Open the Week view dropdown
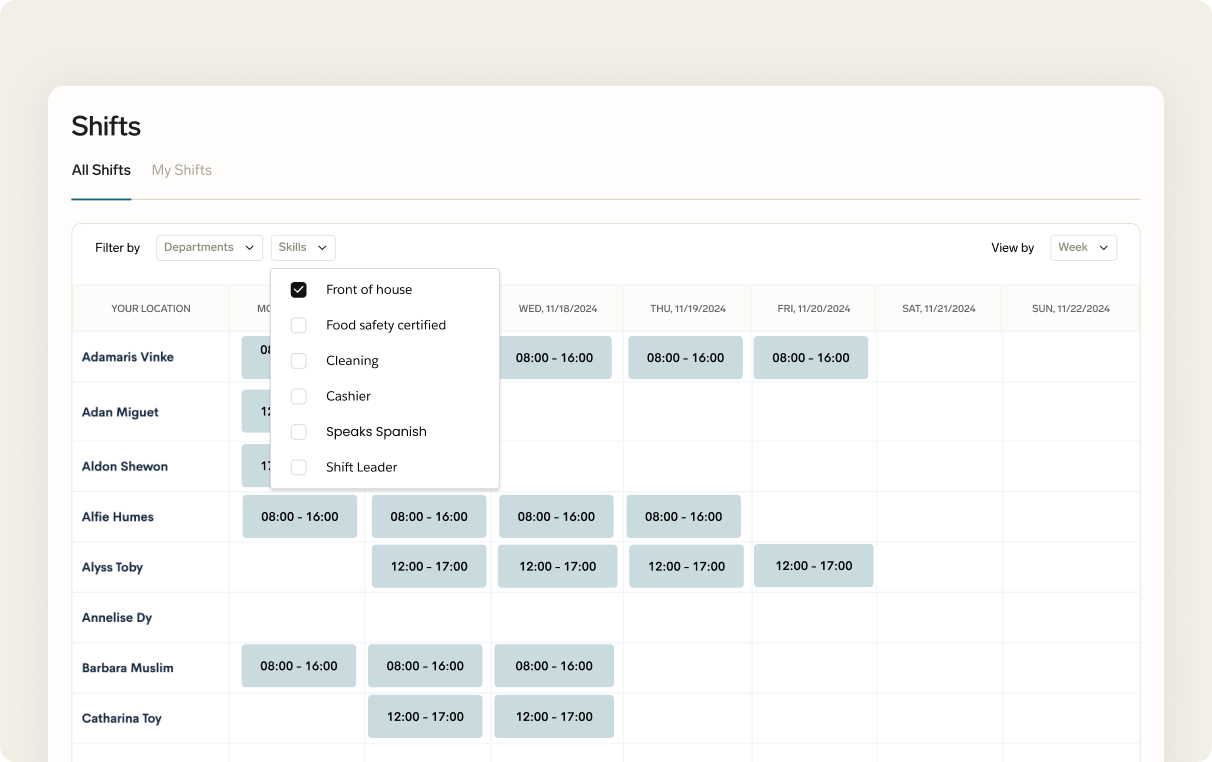This screenshot has height=762, width=1212. [1083, 248]
